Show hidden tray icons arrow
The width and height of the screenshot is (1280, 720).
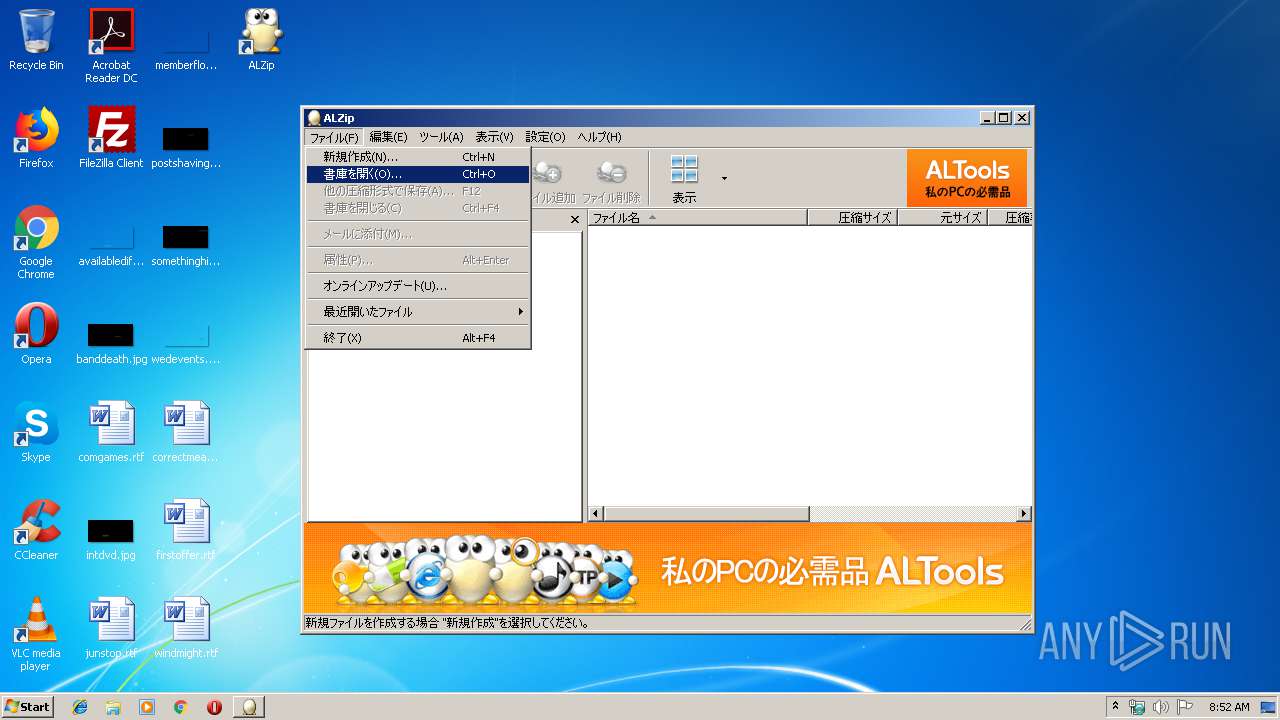(x=1115, y=707)
